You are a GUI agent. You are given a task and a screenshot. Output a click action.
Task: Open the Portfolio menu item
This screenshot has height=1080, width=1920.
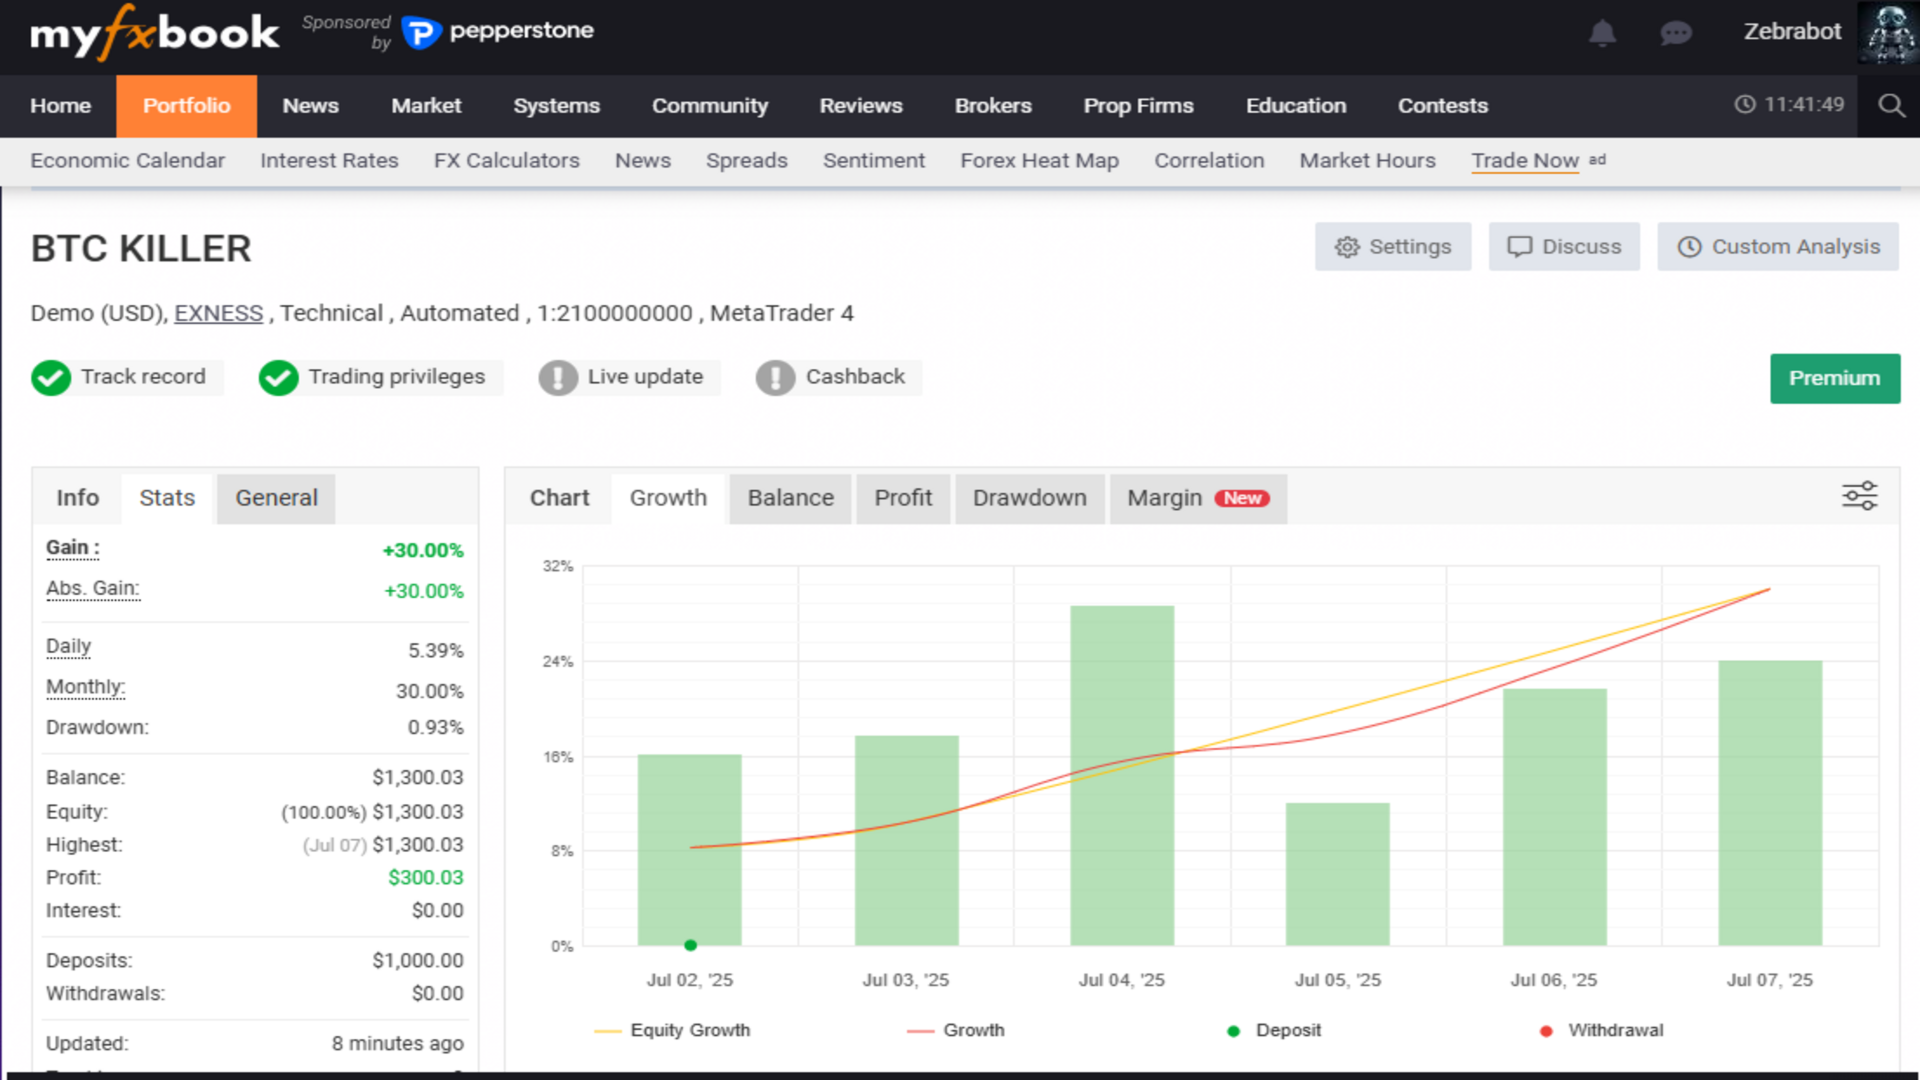point(186,106)
